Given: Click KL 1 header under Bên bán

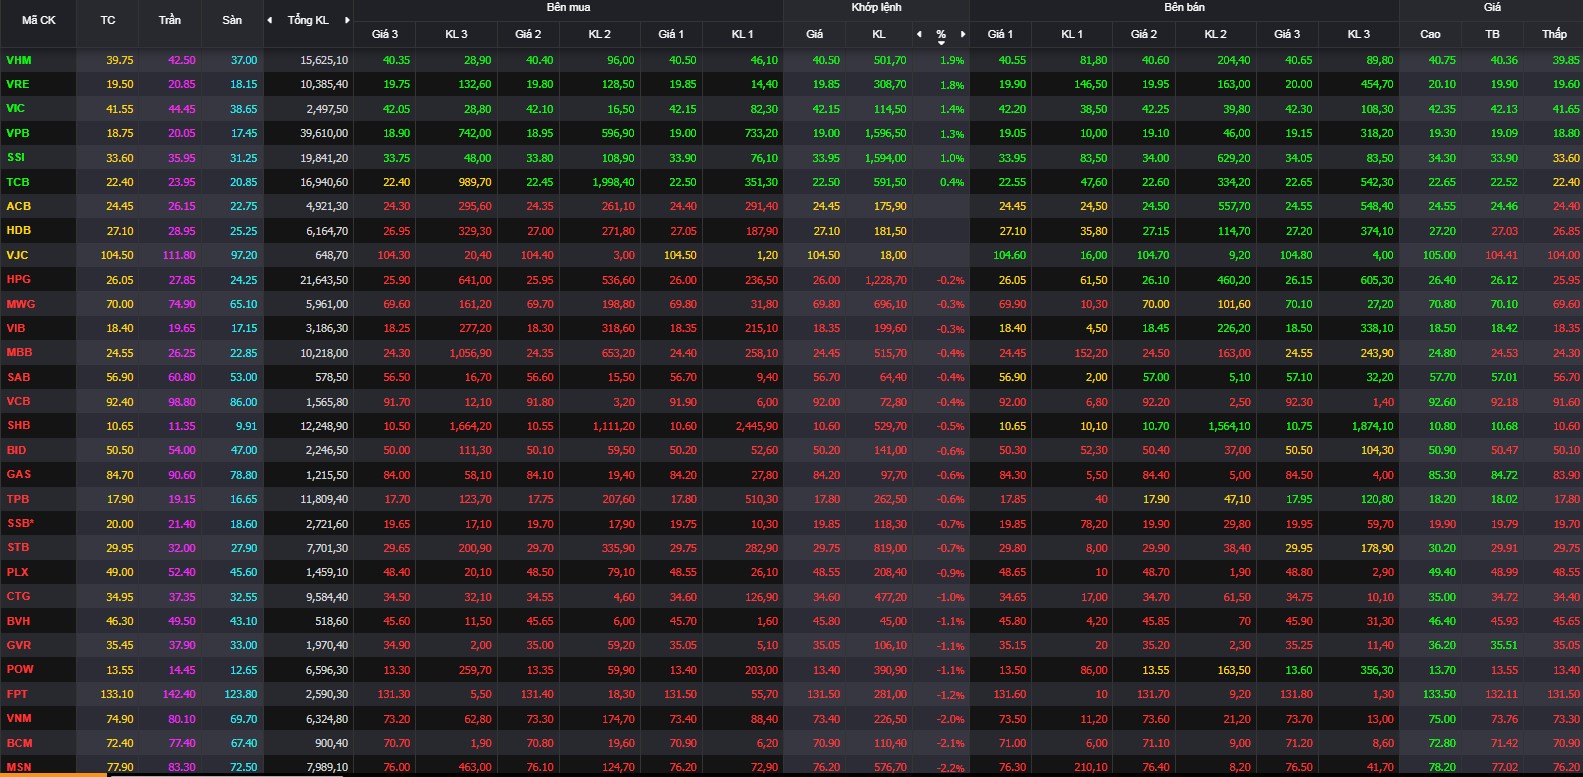Looking at the screenshot, I should 1072,34.
